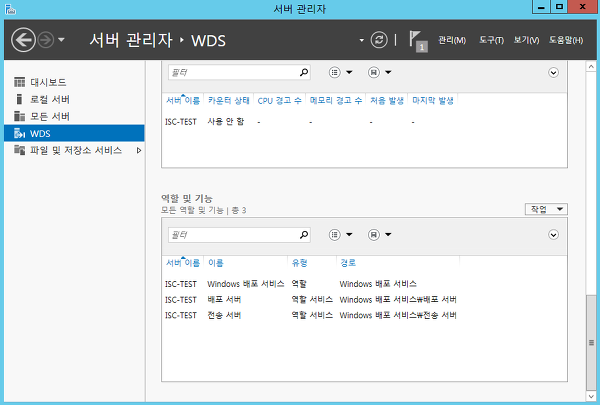Open the 작업 dropdown button
The width and height of the screenshot is (600, 405).
click(546, 209)
